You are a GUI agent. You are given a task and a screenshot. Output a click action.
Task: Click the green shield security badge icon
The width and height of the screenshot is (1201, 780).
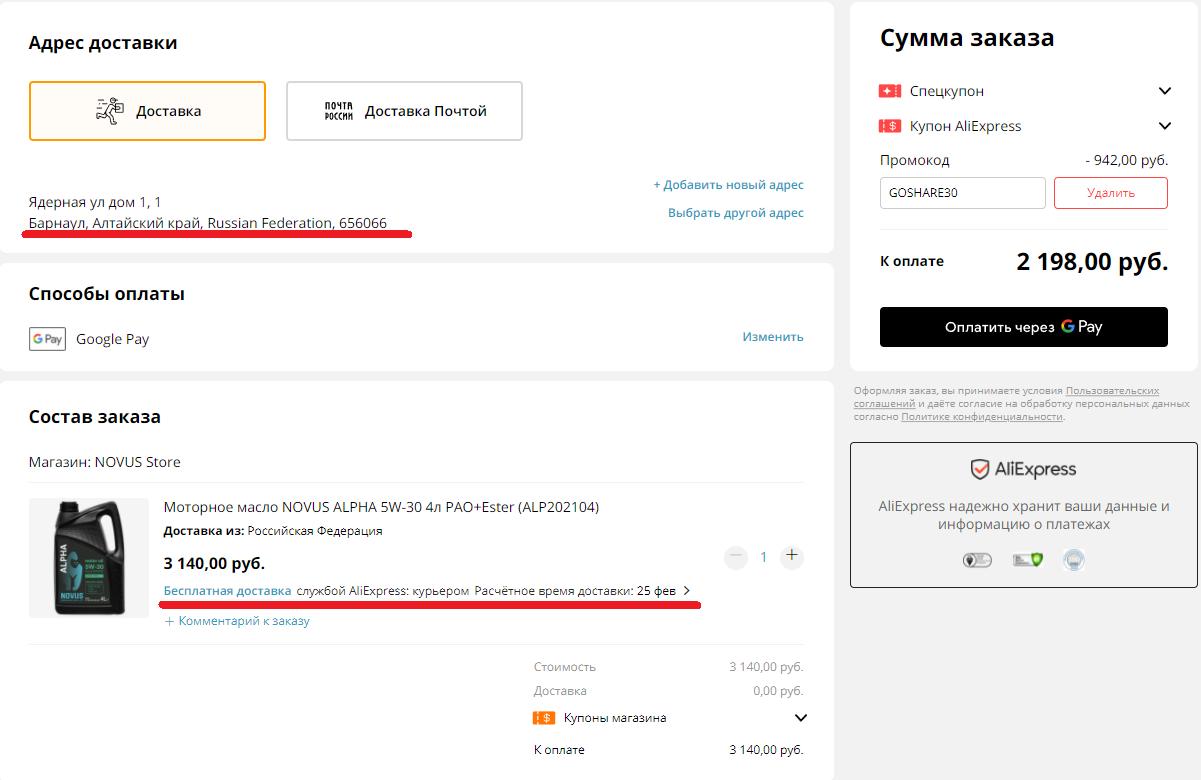pyautogui.click(x=1027, y=560)
